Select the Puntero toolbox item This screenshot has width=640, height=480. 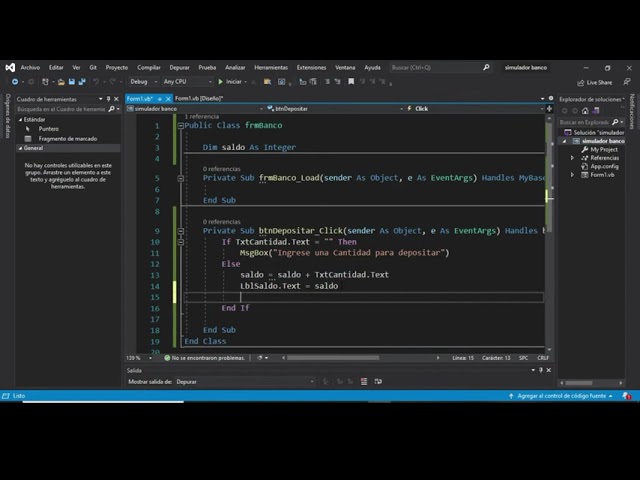[x=49, y=129]
